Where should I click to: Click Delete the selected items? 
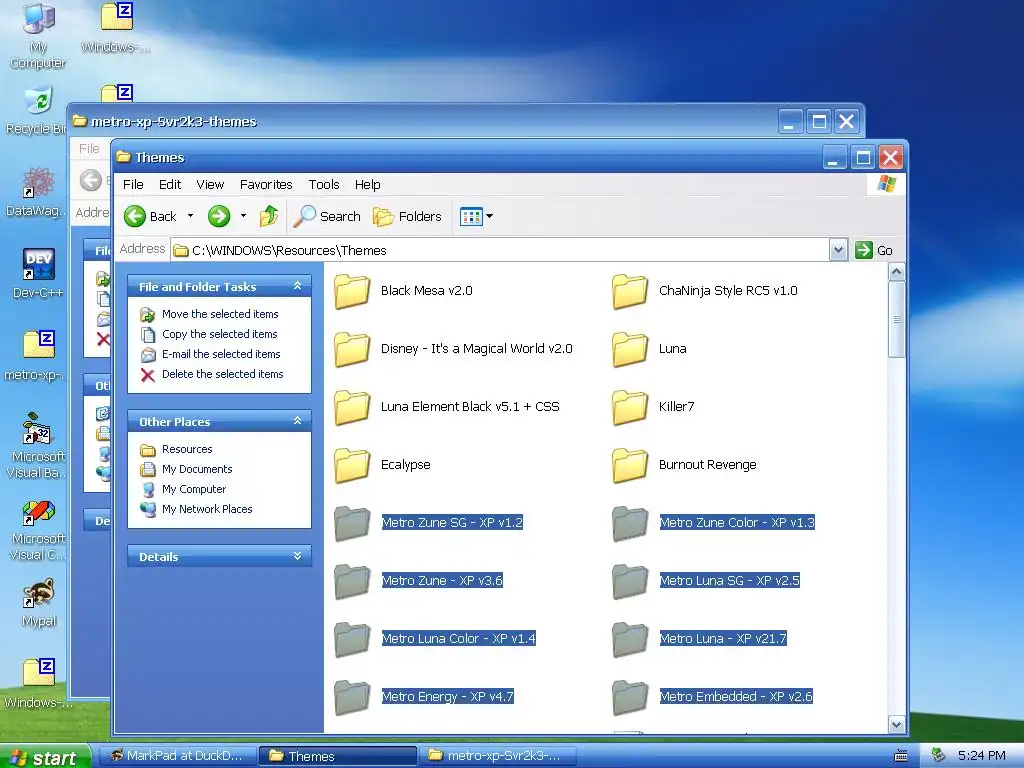click(x=212, y=374)
